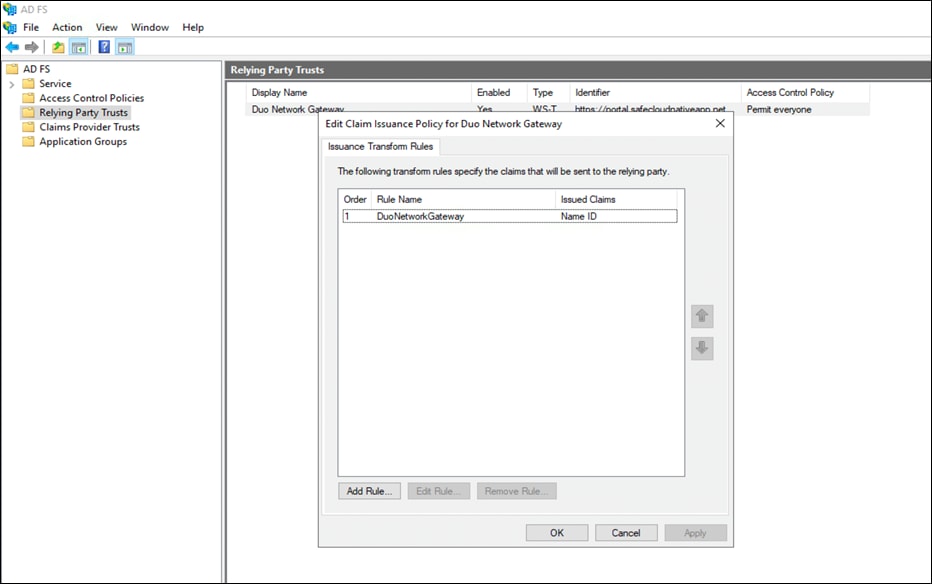Click the Rule Name column header
The width and height of the screenshot is (932, 584).
(463, 200)
